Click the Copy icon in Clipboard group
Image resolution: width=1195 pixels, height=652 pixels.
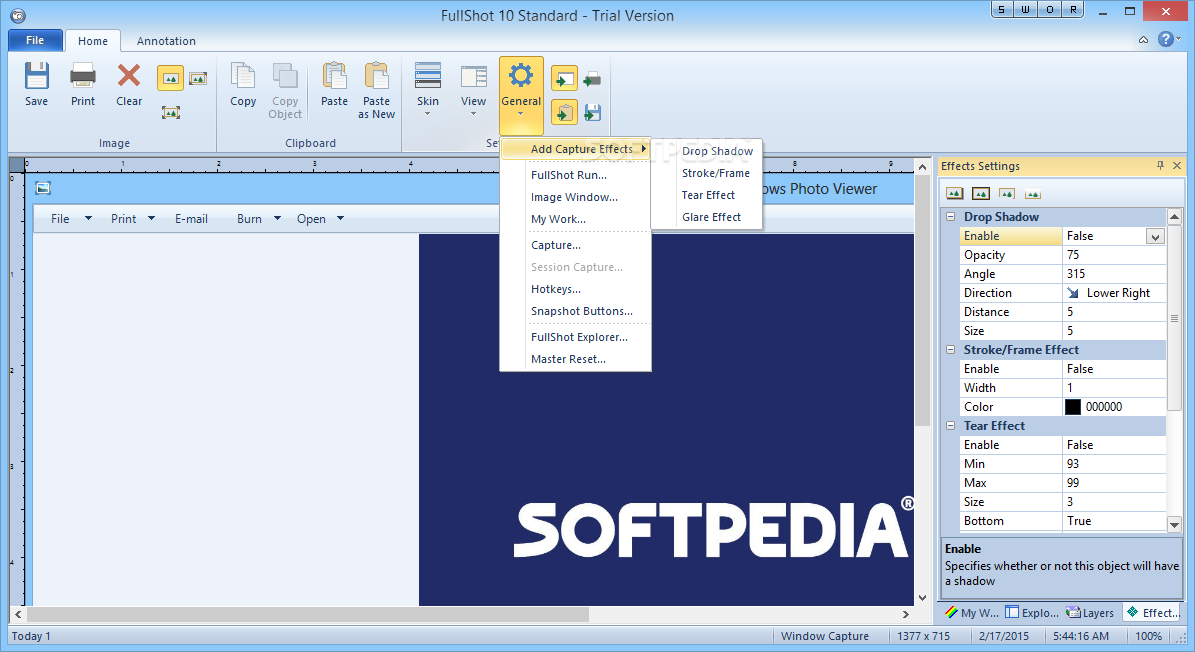(x=243, y=76)
